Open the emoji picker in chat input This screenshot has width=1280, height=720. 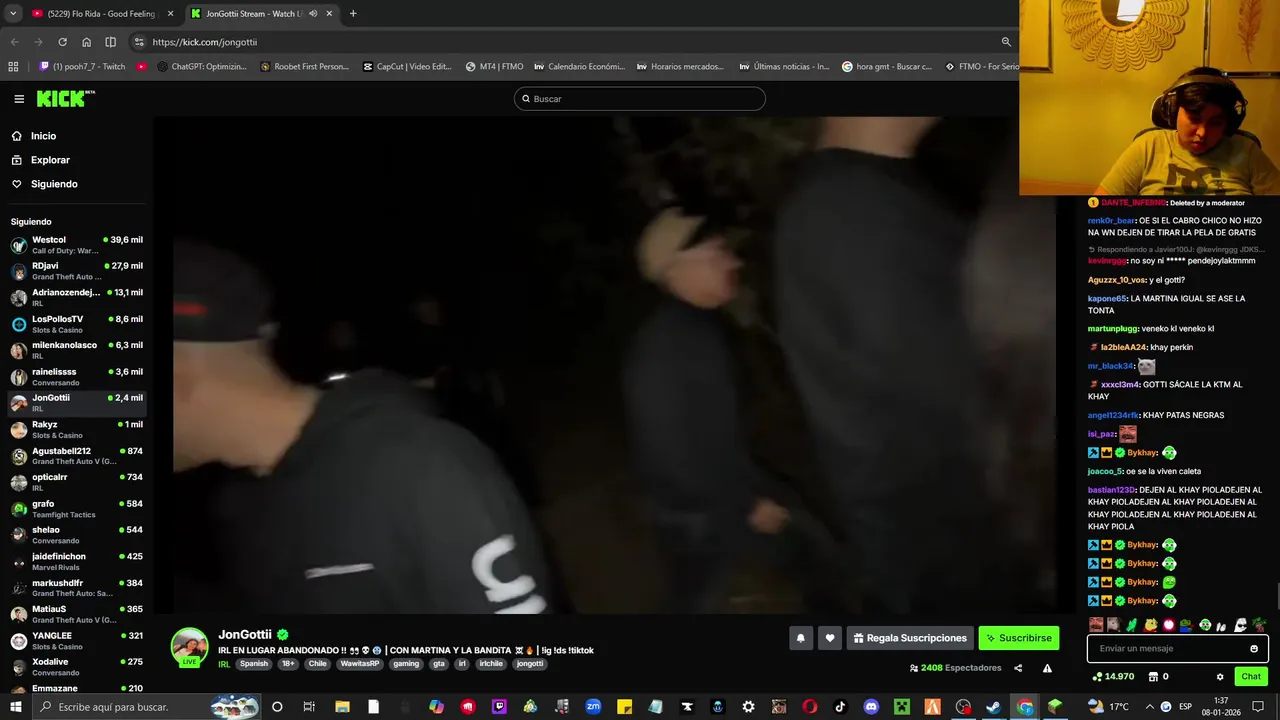tap(1254, 649)
